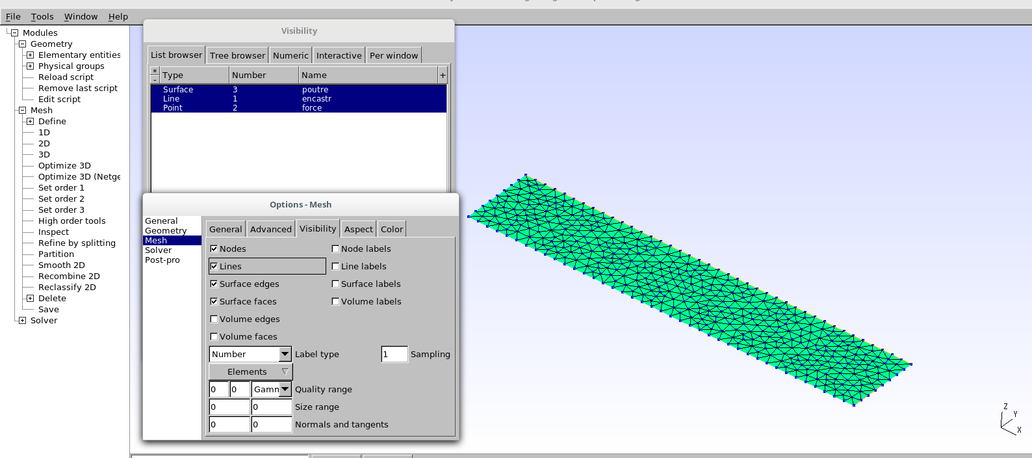Image resolution: width=1032 pixels, height=458 pixels.
Task: Click Recombine 2D in the Mesh module
Action: tap(68, 276)
